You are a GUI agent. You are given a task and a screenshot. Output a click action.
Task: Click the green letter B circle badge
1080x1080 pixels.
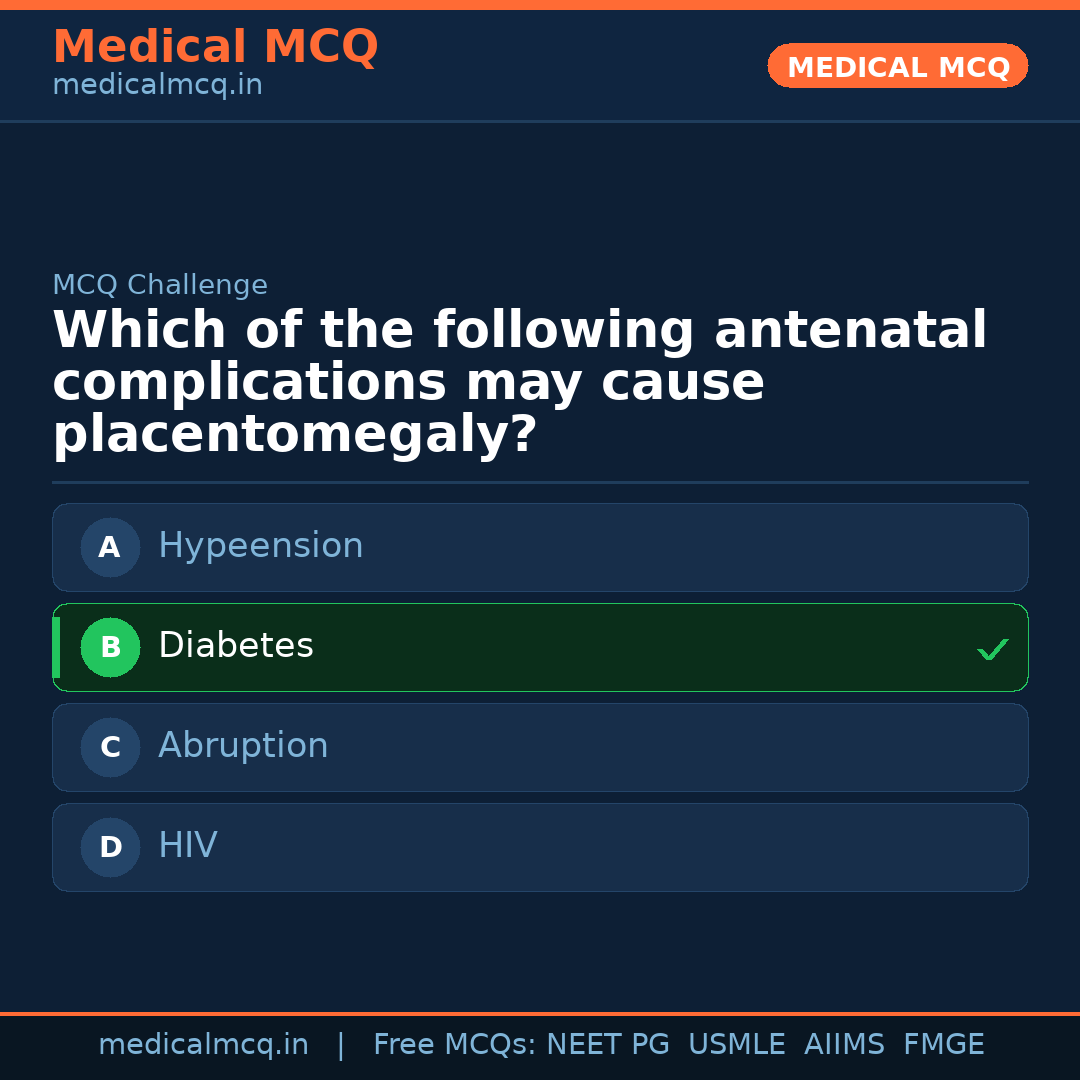(x=110, y=647)
